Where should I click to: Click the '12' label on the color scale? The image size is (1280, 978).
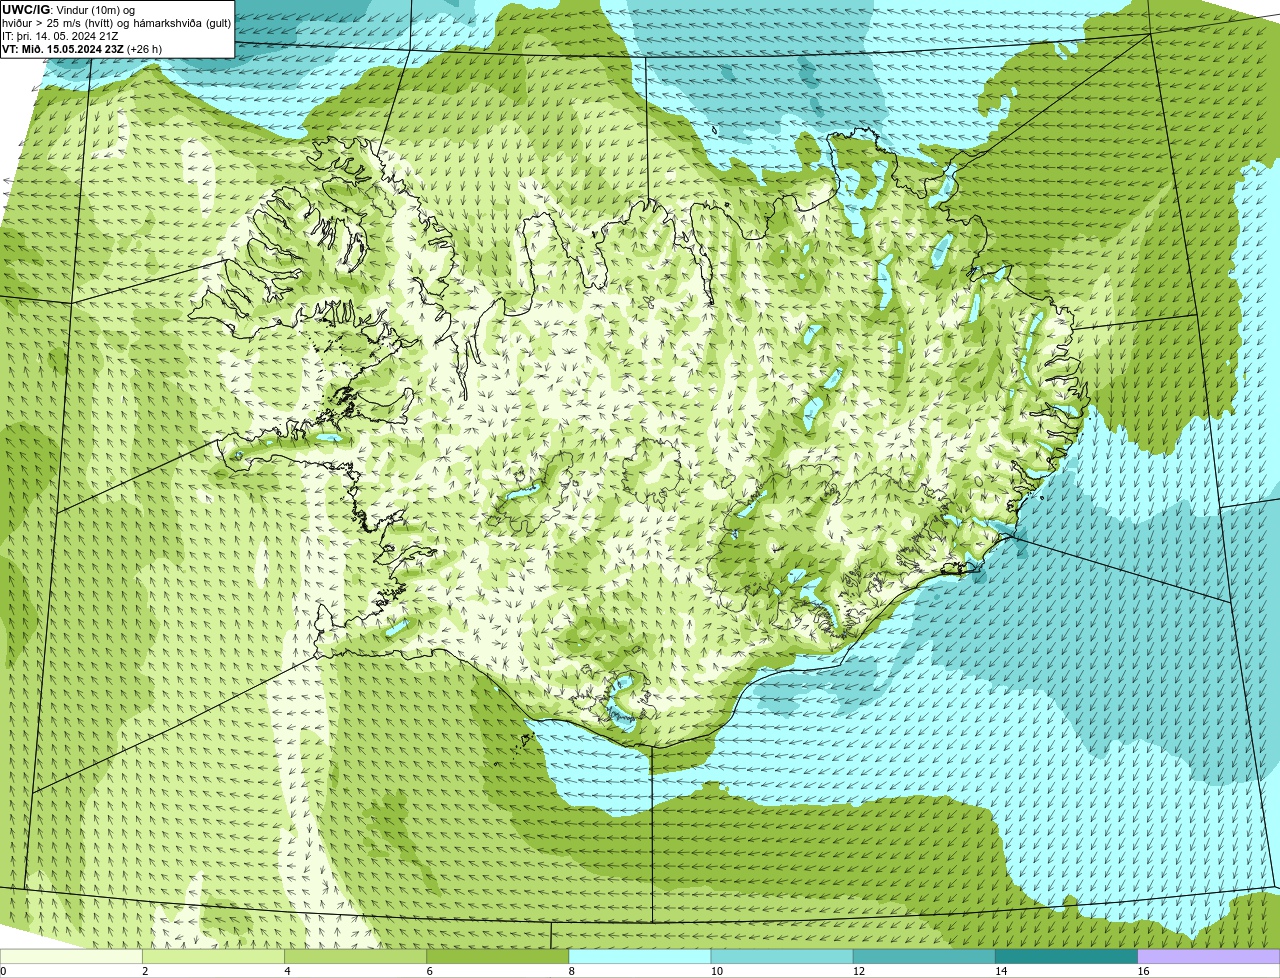pos(858,971)
